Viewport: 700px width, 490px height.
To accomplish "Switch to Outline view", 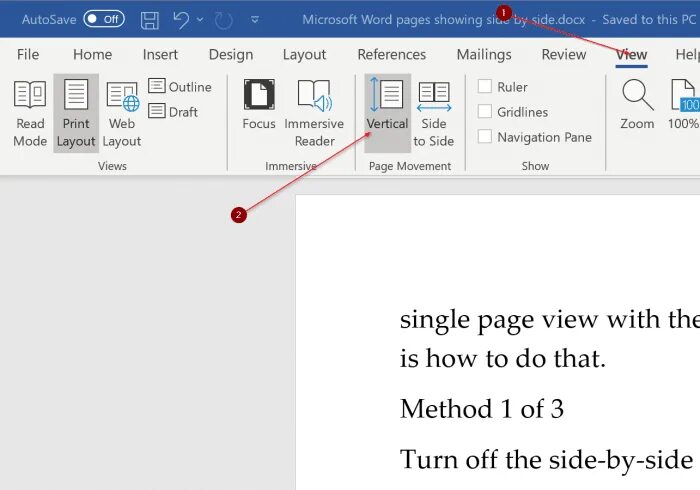I will pos(180,87).
